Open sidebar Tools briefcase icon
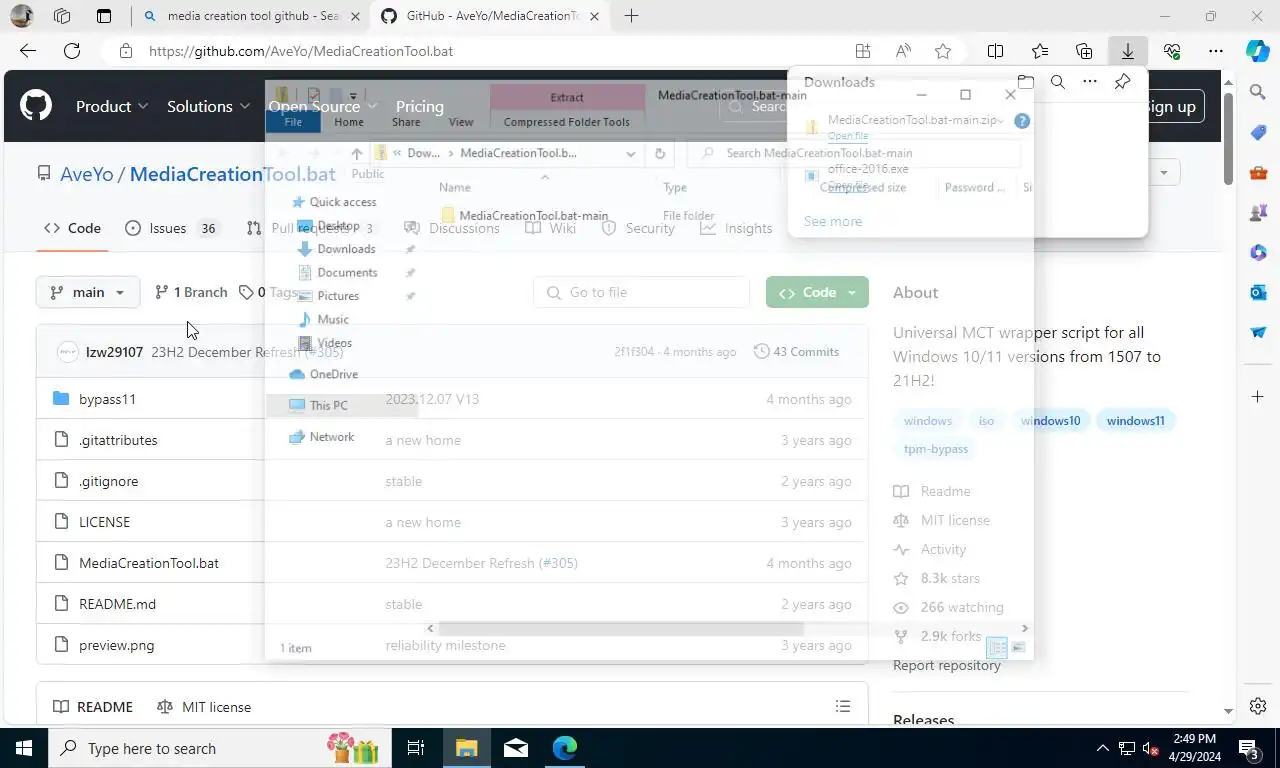The height and width of the screenshot is (768, 1280). 1258,172
